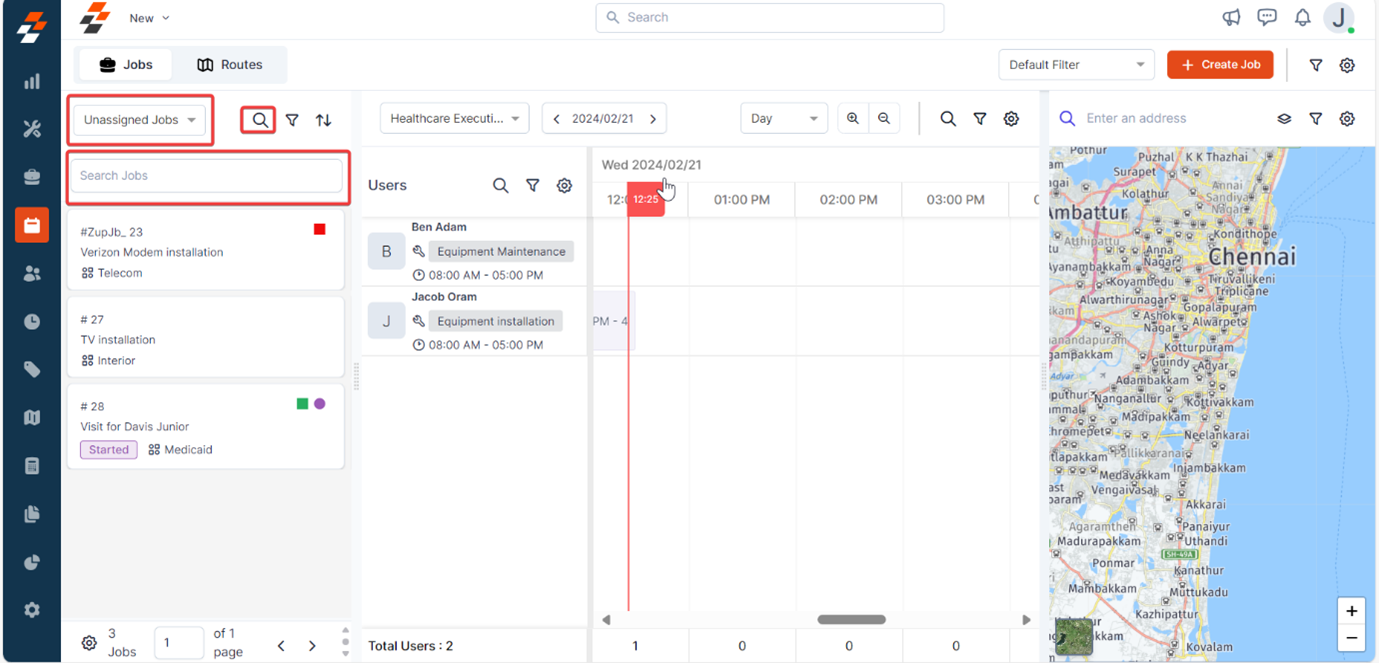This screenshot has height=663, width=1379.
Task: Open the users people sidebar icon
Action: (32, 273)
